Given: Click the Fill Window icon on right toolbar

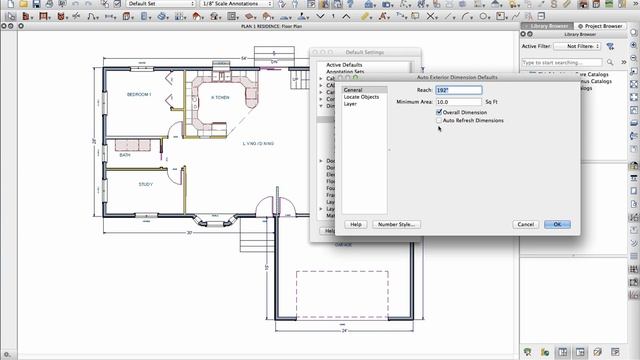Looking at the screenshot, I should (x=634, y=84).
